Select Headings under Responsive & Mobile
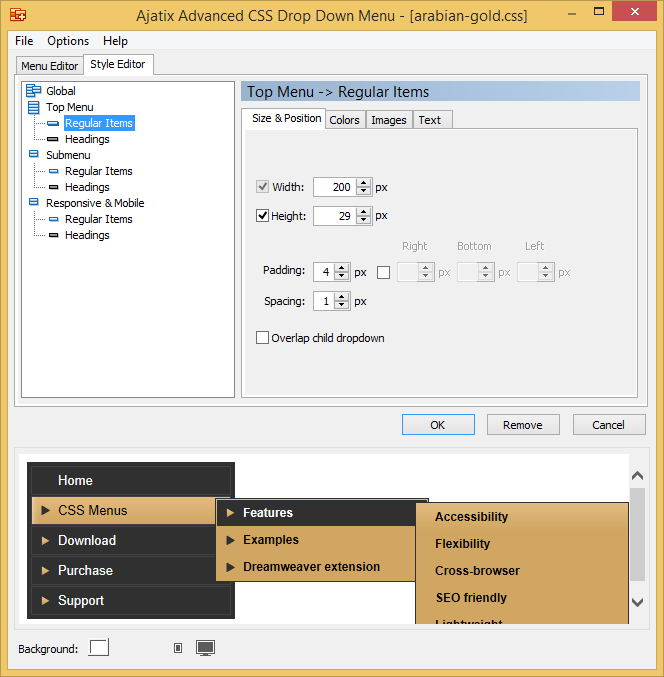This screenshot has height=677, width=664. click(x=87, y=235)
